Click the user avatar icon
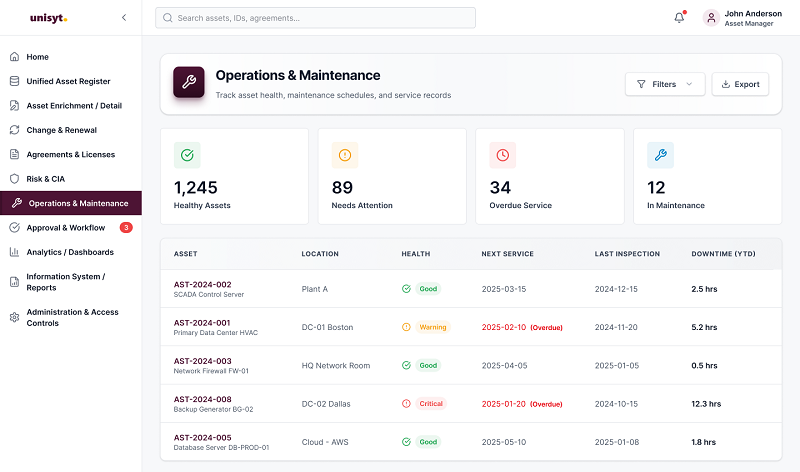The width and height of the screenshot is (800, 472). click(x=711, y=18)
